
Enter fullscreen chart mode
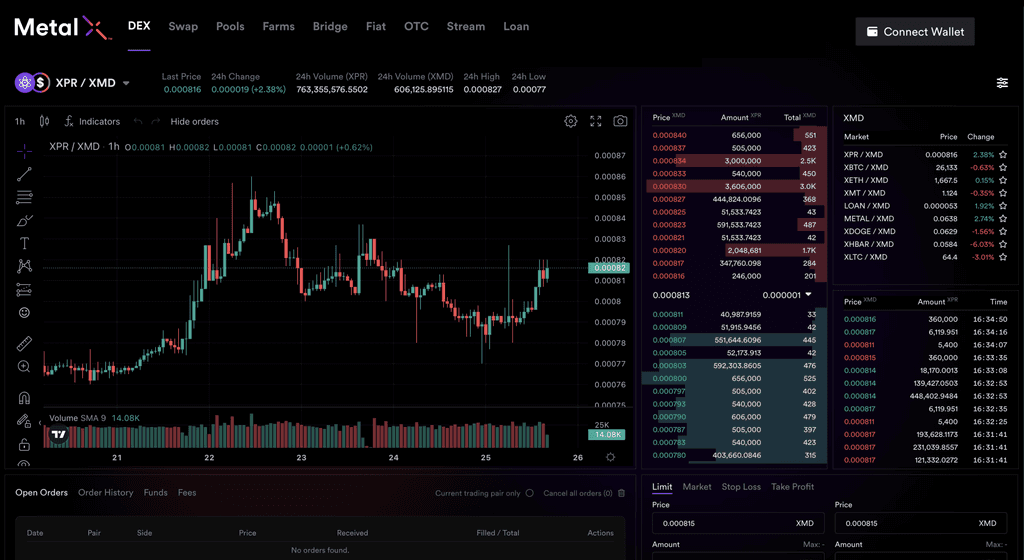point(596,121)
